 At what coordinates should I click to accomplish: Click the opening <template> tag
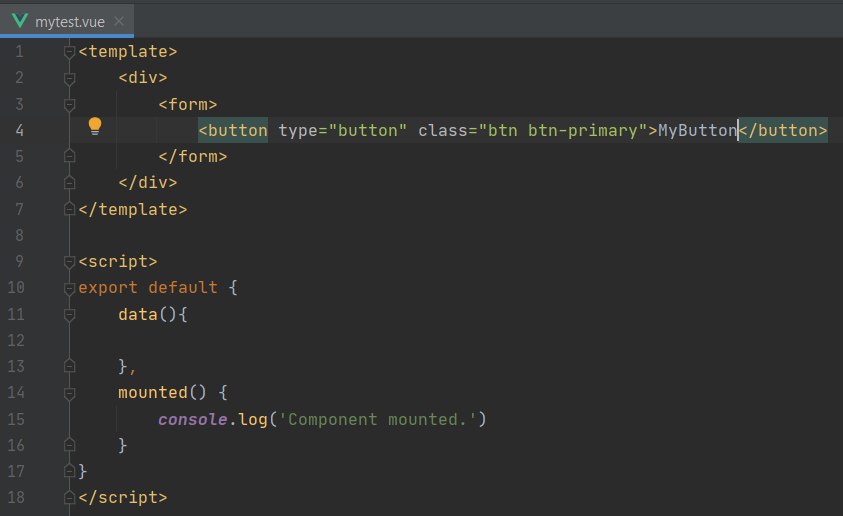(128, 52)
